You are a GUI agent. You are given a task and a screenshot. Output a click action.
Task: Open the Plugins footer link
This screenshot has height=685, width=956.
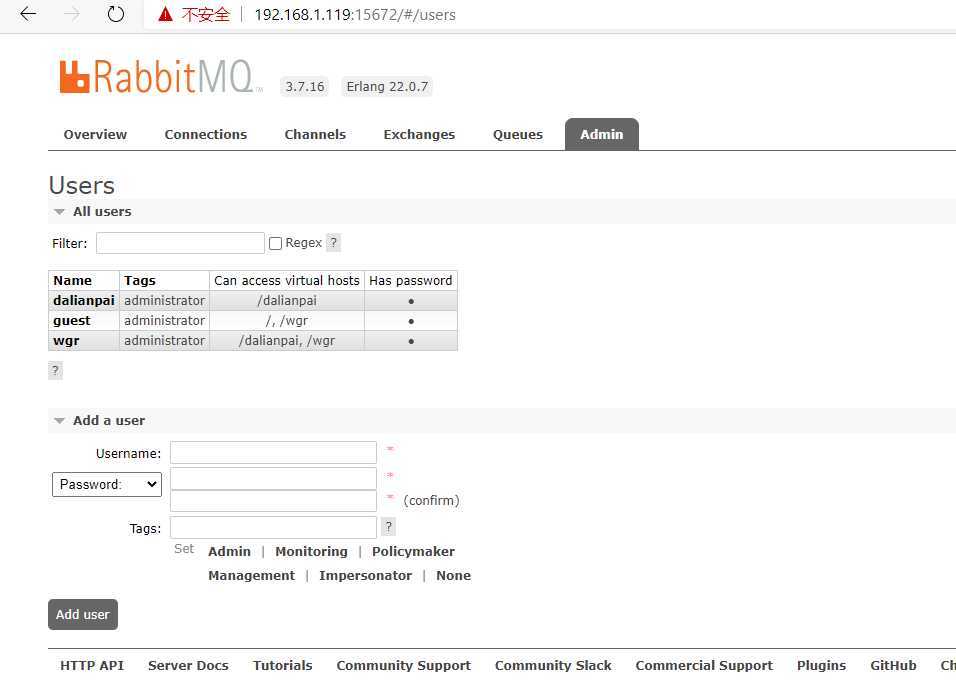pyautogui.click(x=821, y=665)
